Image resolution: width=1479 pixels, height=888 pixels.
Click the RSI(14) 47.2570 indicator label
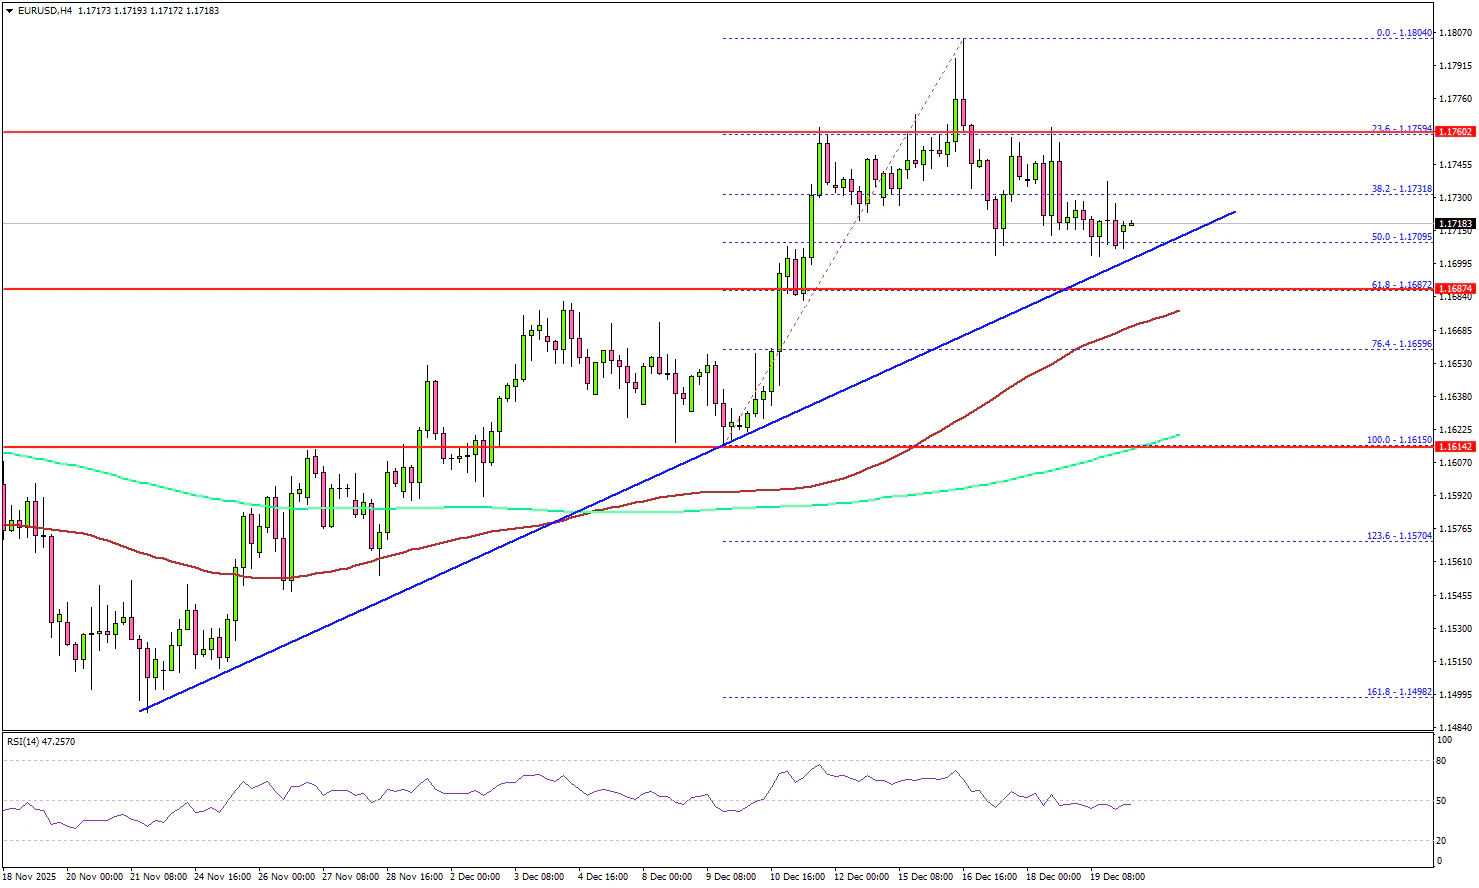coord(41,742)
